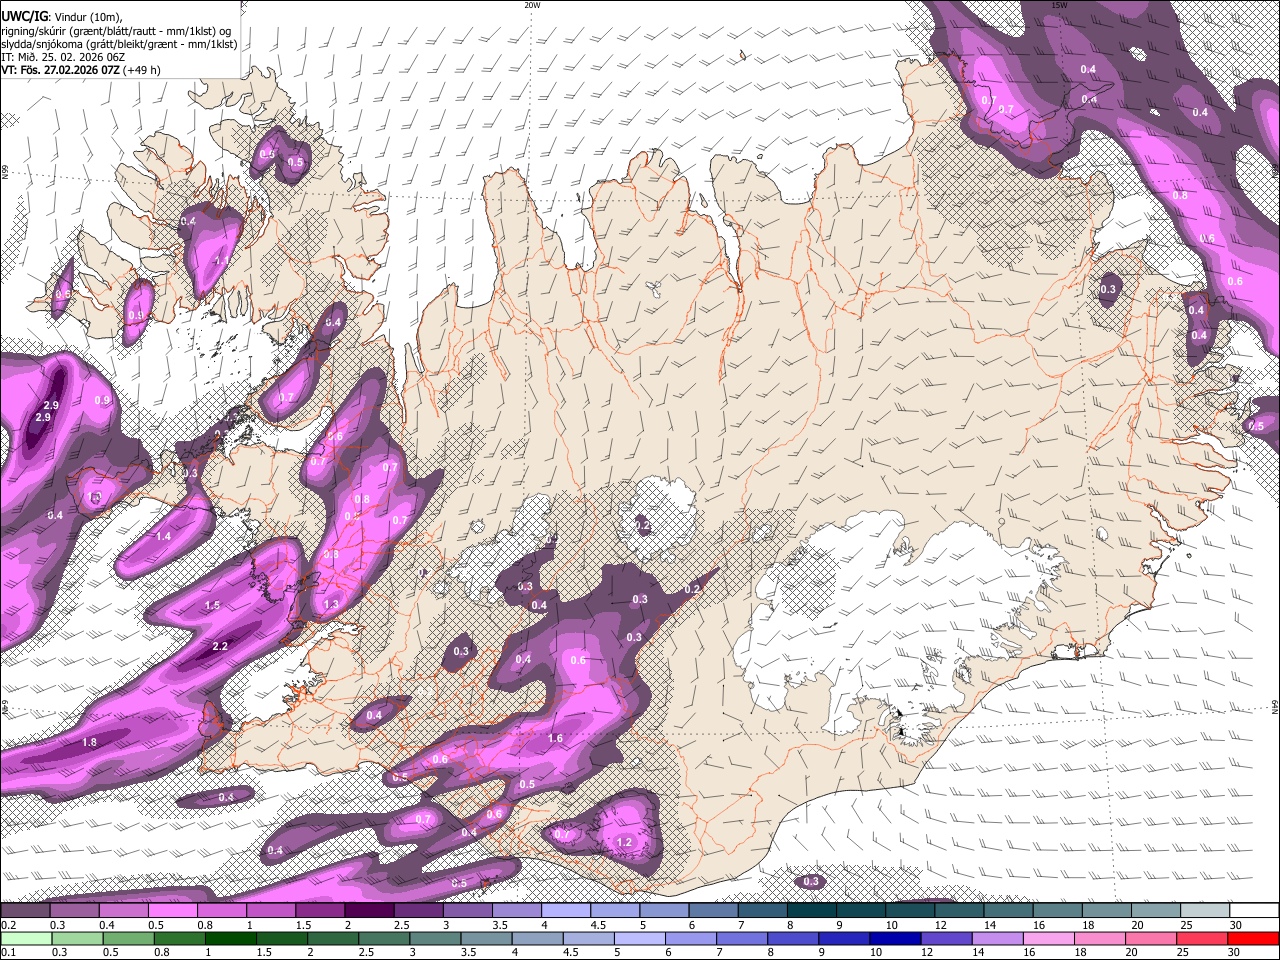
Task: Click the '64N' latitude label at right edge
Action: 1275,706
